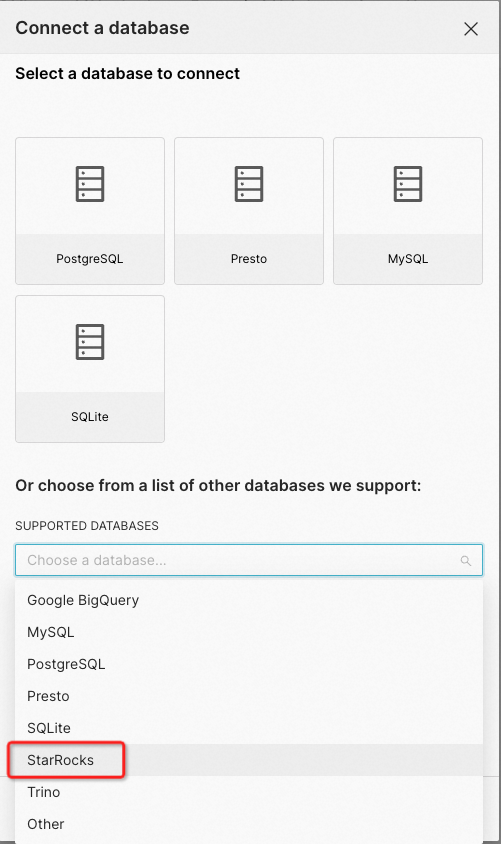Select the MySQL card label
This screenshot has height=844, width=501.
click(x=408, y=259)
